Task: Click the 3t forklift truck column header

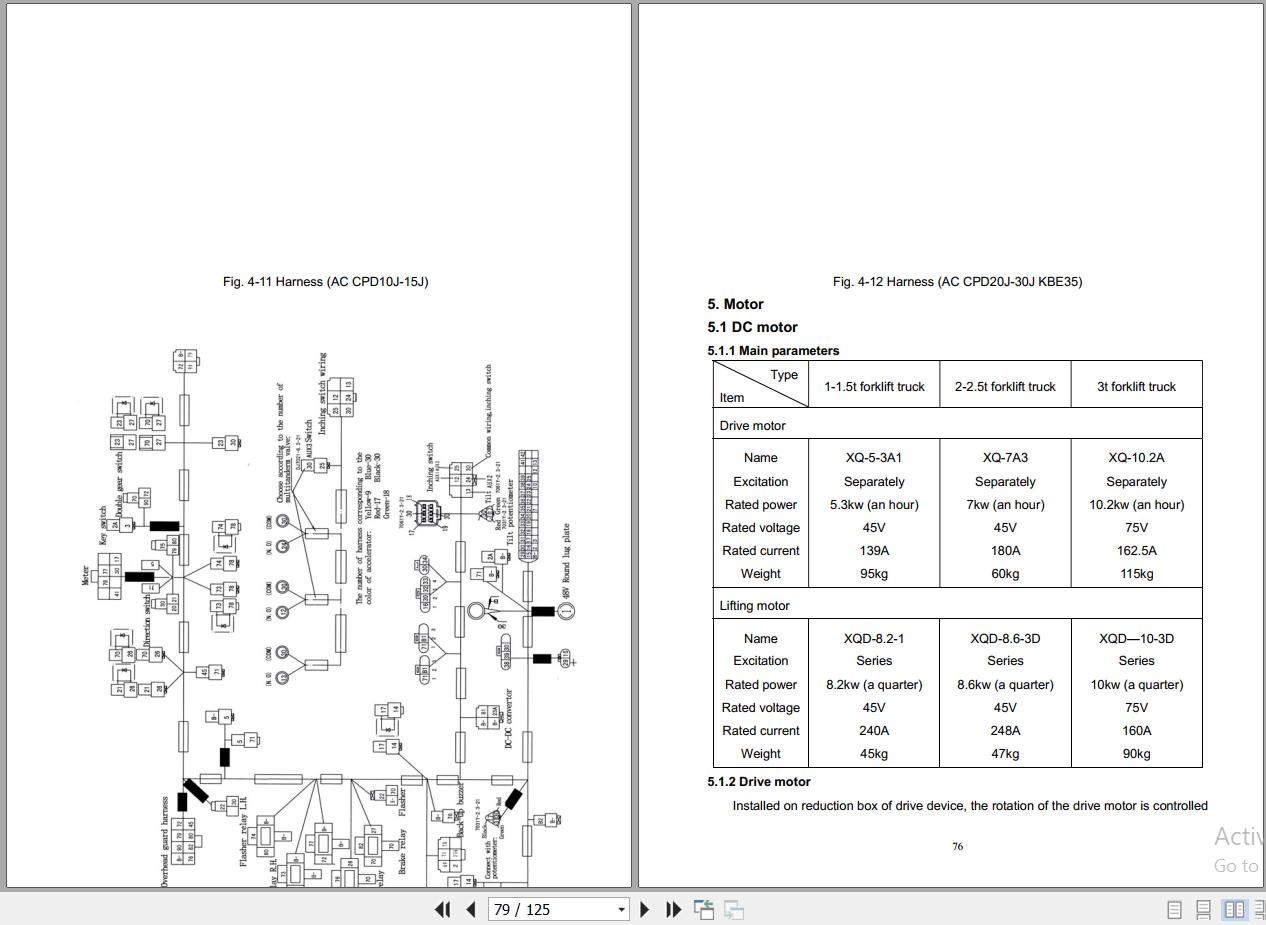Action: coord(1136,386)
